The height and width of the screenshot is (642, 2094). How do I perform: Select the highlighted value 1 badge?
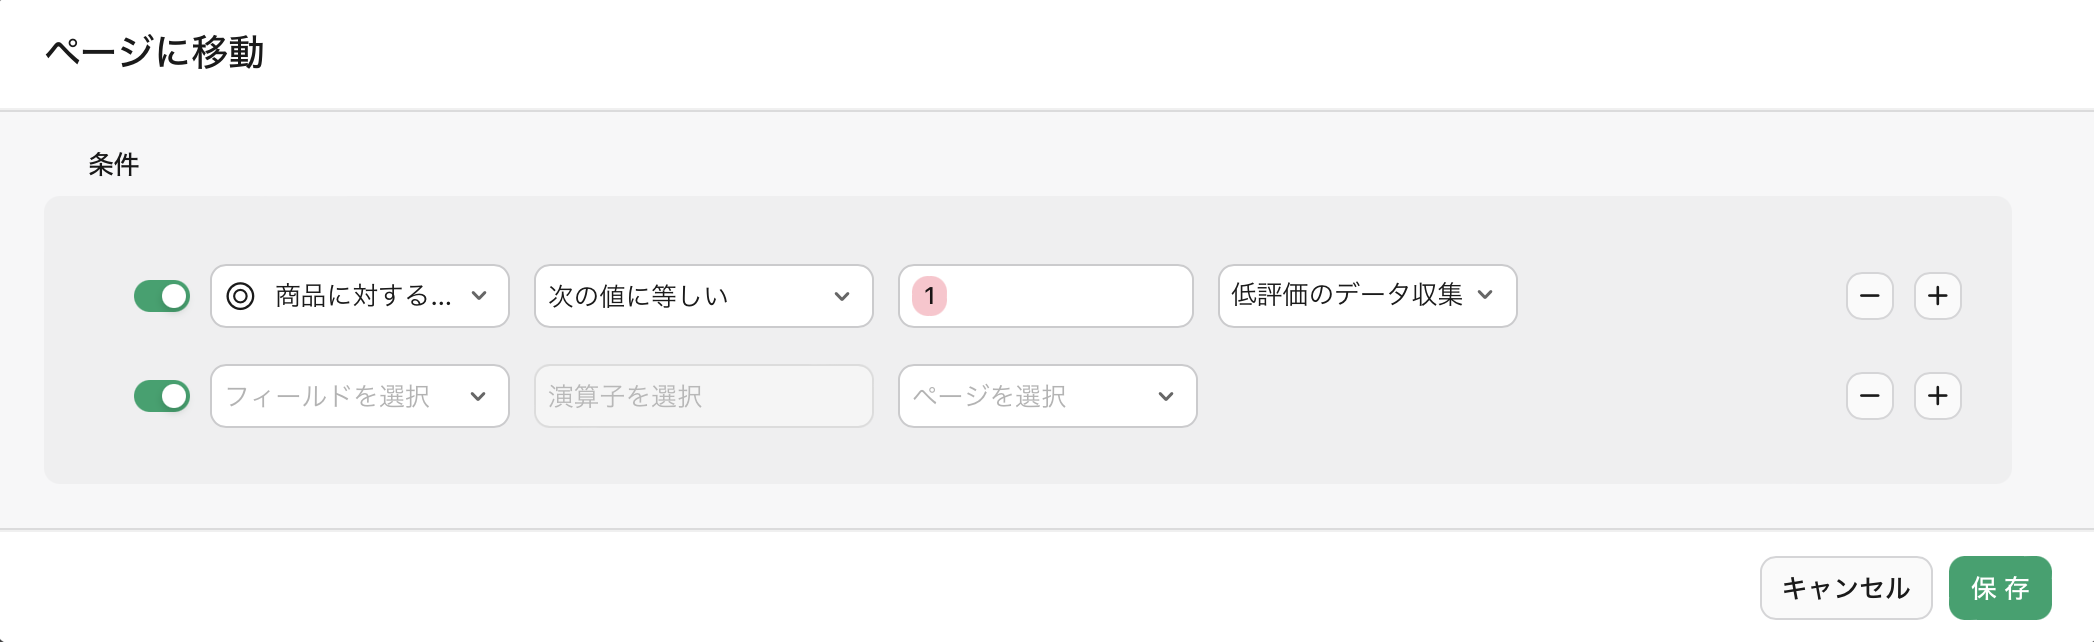(932, 296)
